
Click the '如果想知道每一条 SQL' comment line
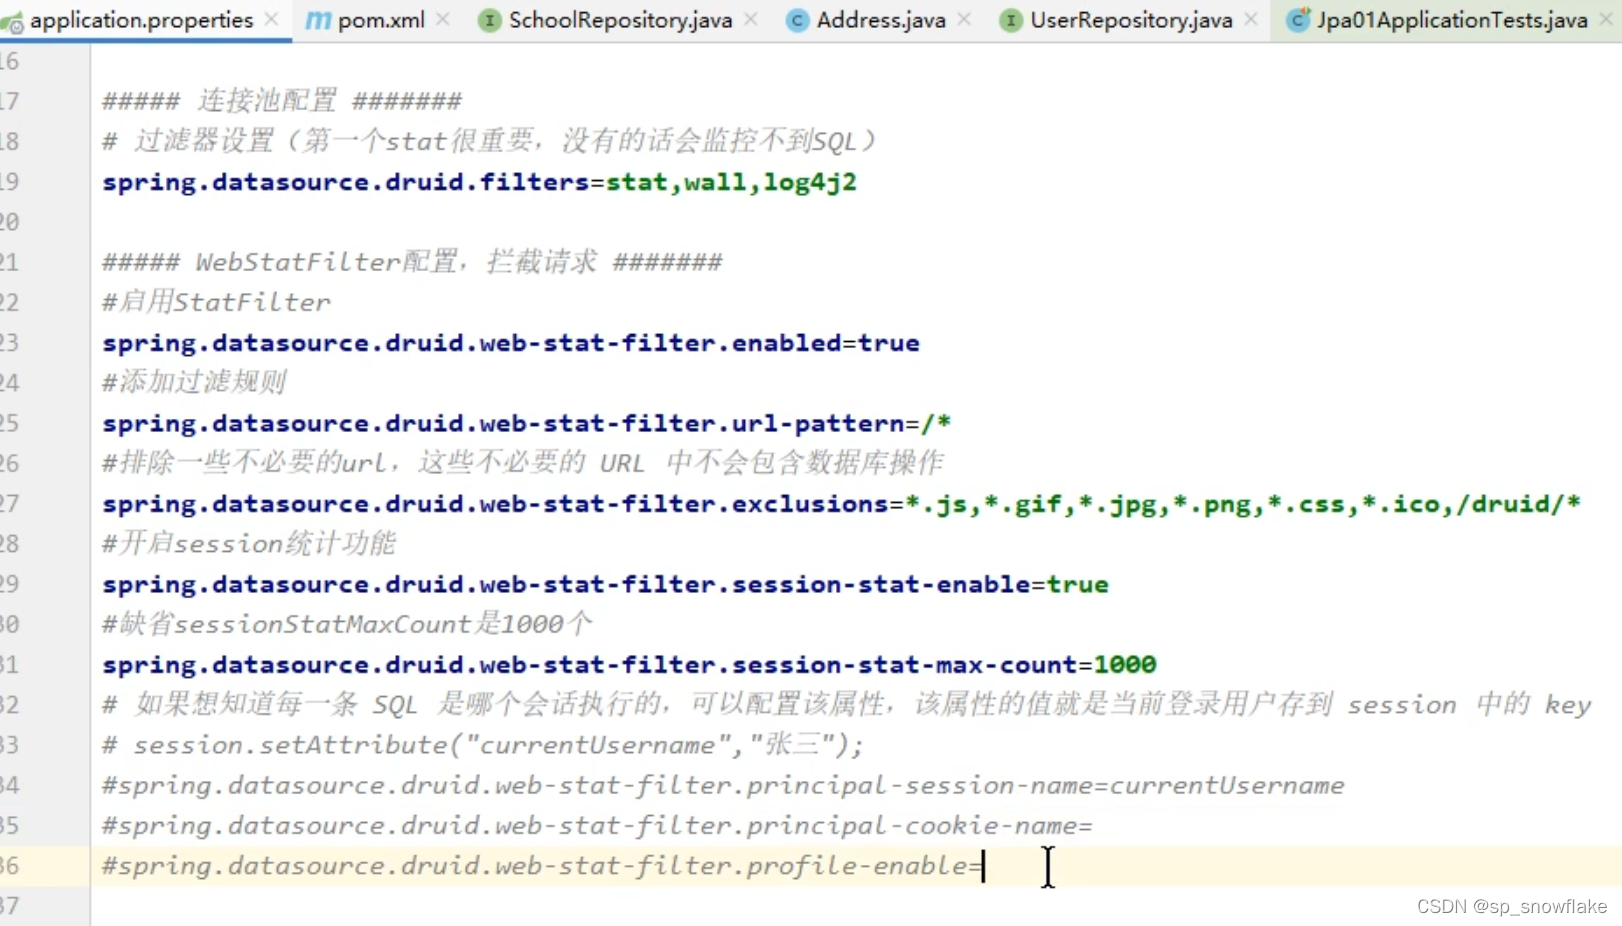pyautogui.click(x=846, y=705)
